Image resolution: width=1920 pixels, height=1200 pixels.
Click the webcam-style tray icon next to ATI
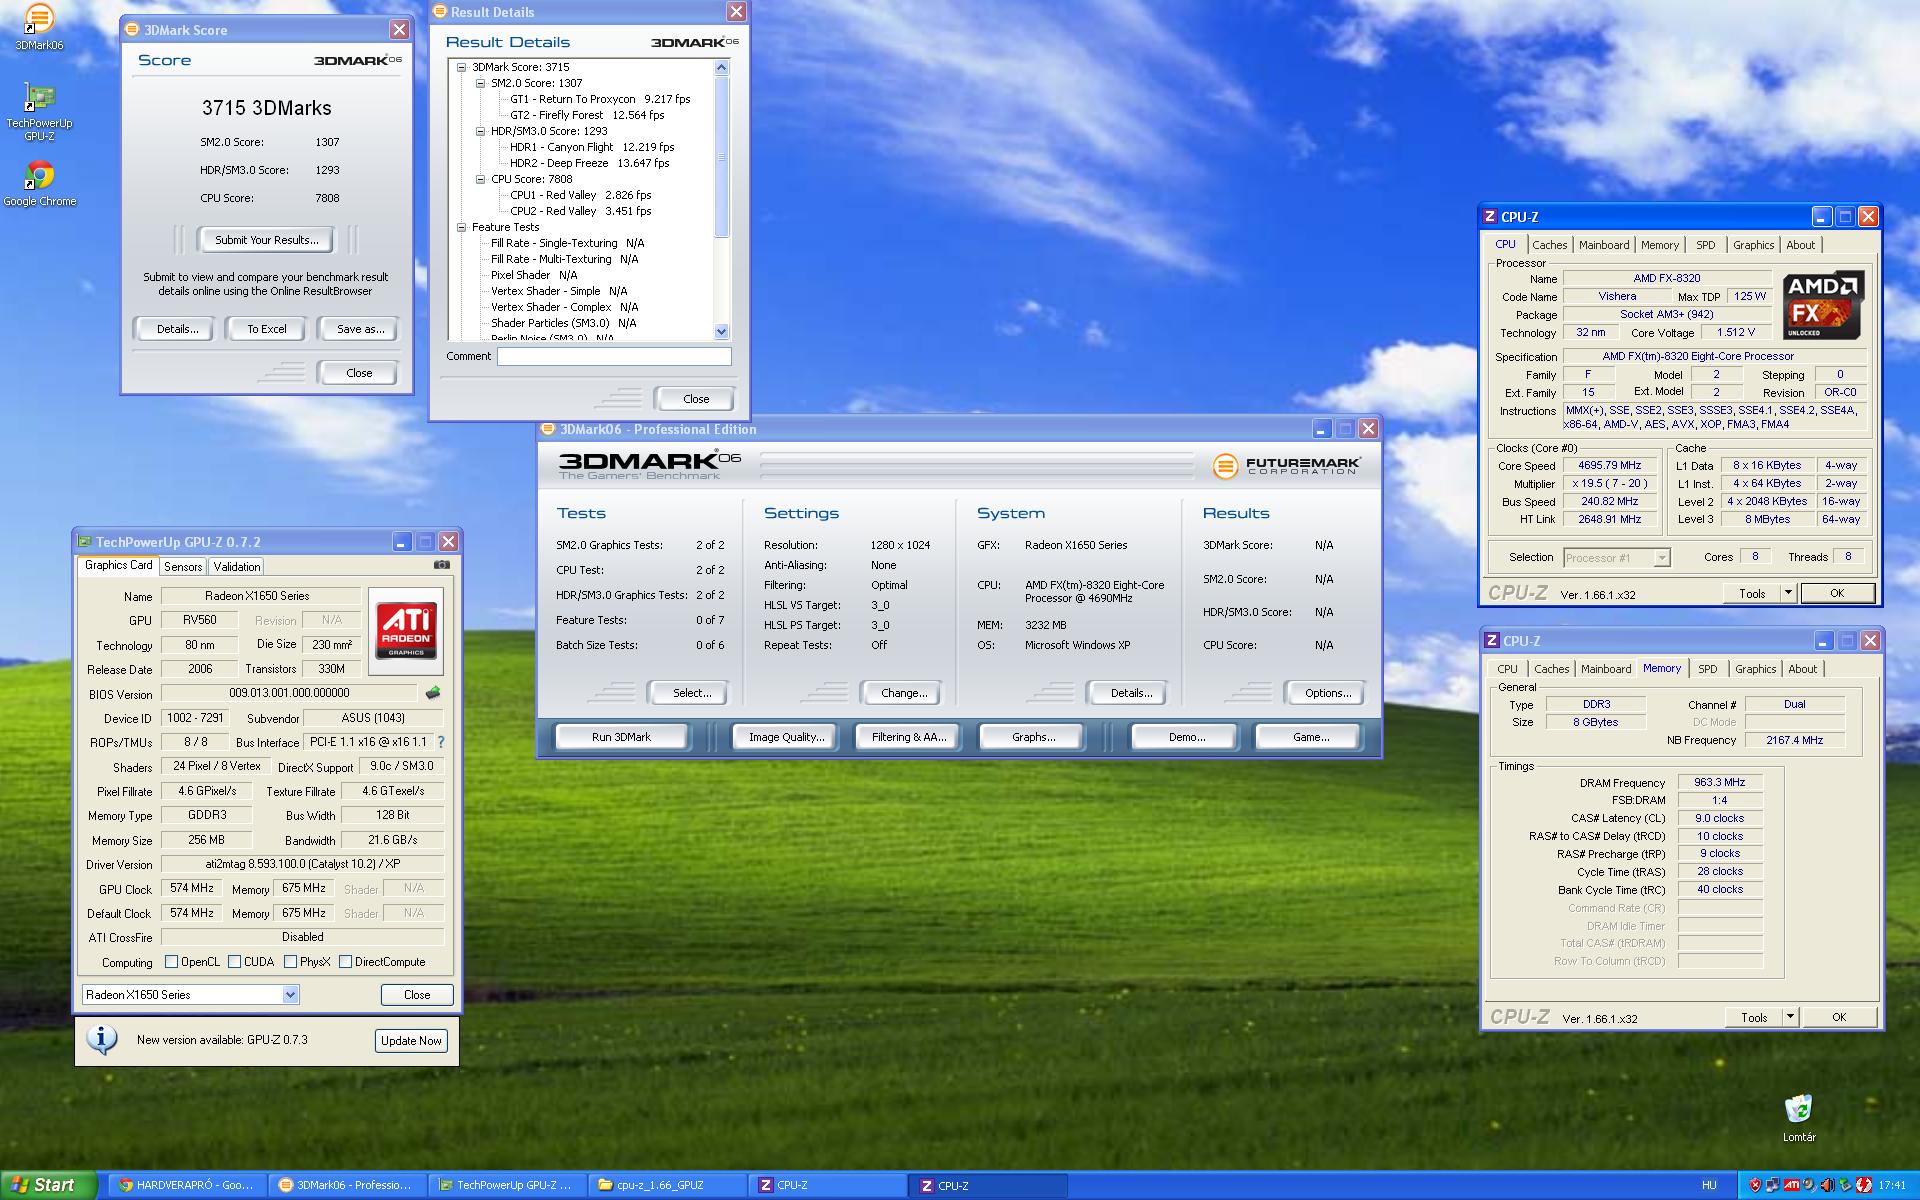[1809, 1185]
